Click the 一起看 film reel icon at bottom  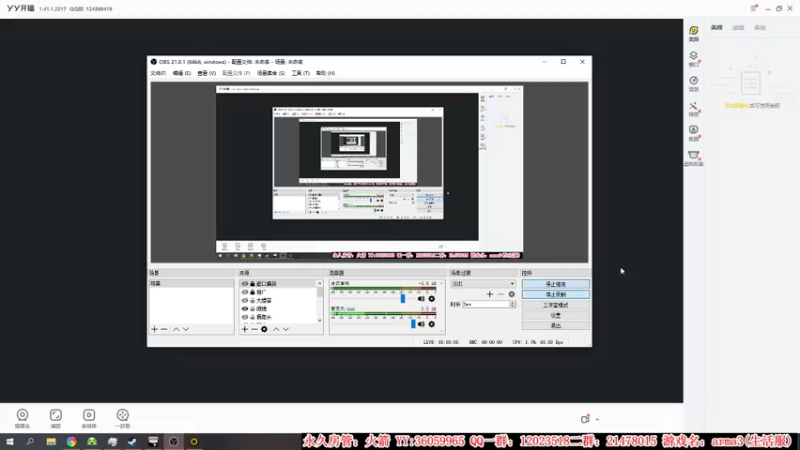pyautogui.click(x=122, y=418)
